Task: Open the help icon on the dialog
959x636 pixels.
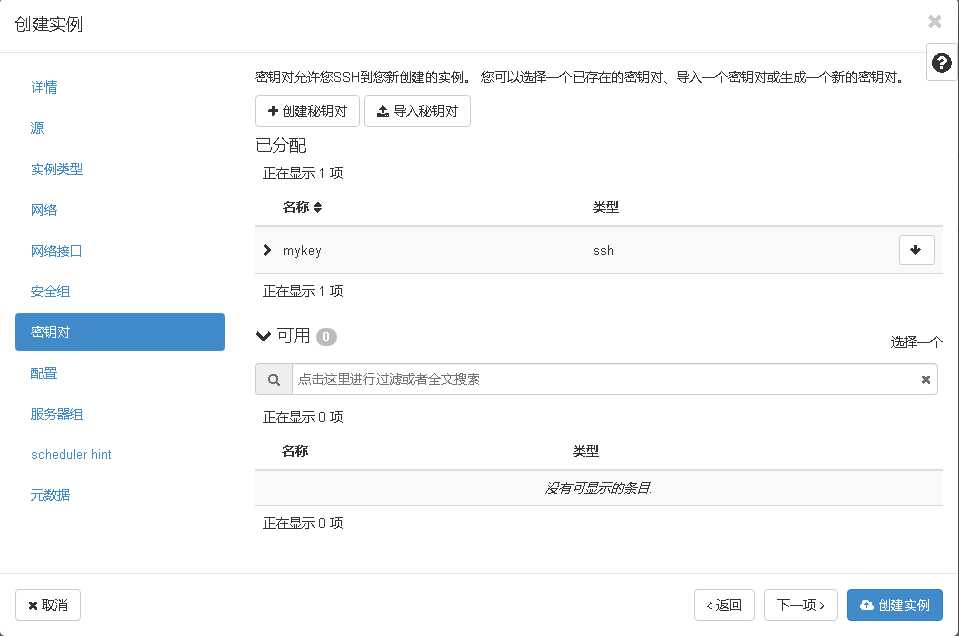Action: point(940,62)
